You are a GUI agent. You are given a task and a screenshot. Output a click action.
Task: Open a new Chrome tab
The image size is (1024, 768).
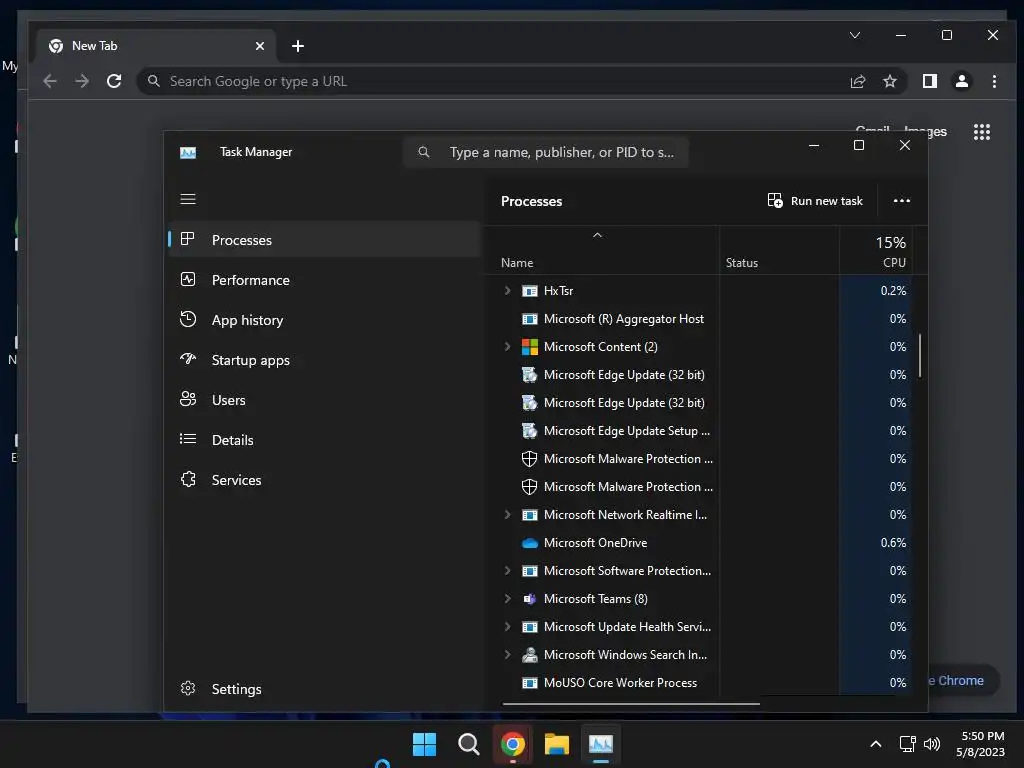coord(298,46)
